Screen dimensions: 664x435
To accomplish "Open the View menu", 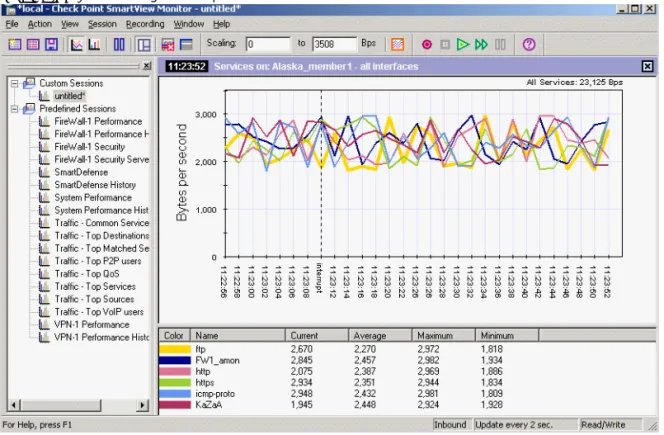I will (70, 24).
